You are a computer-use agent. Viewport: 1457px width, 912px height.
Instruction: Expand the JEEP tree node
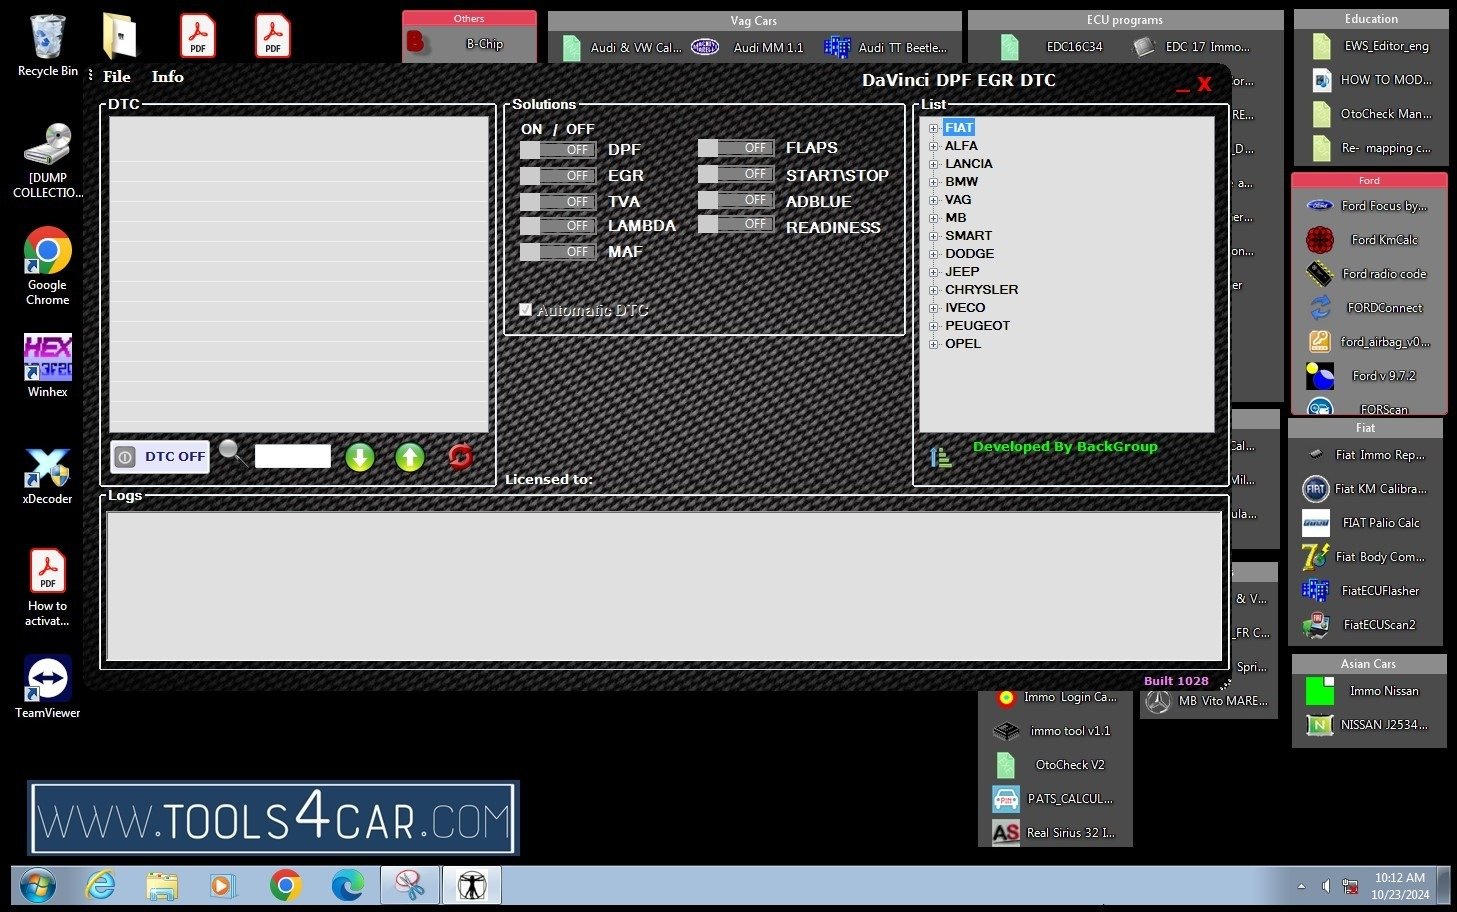click(933, 272)
